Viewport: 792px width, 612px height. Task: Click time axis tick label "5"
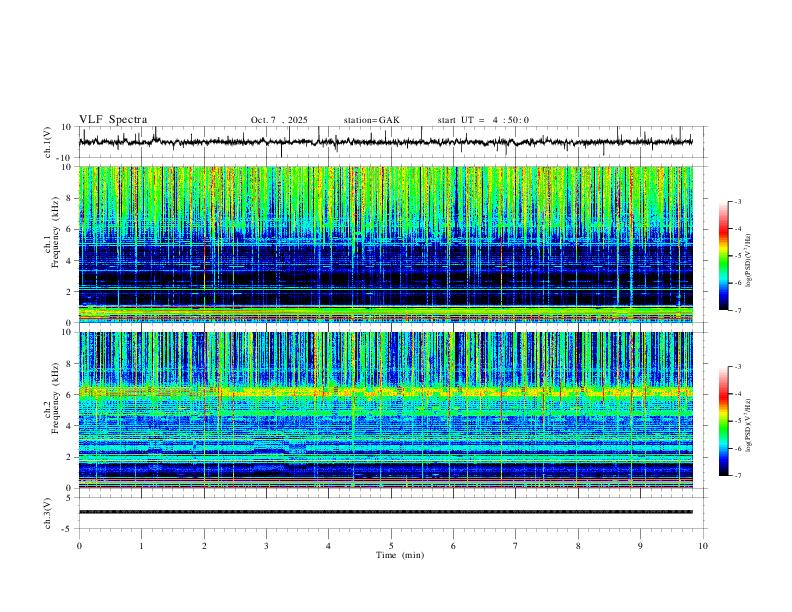pyautogui.click(x=391, y=546)
